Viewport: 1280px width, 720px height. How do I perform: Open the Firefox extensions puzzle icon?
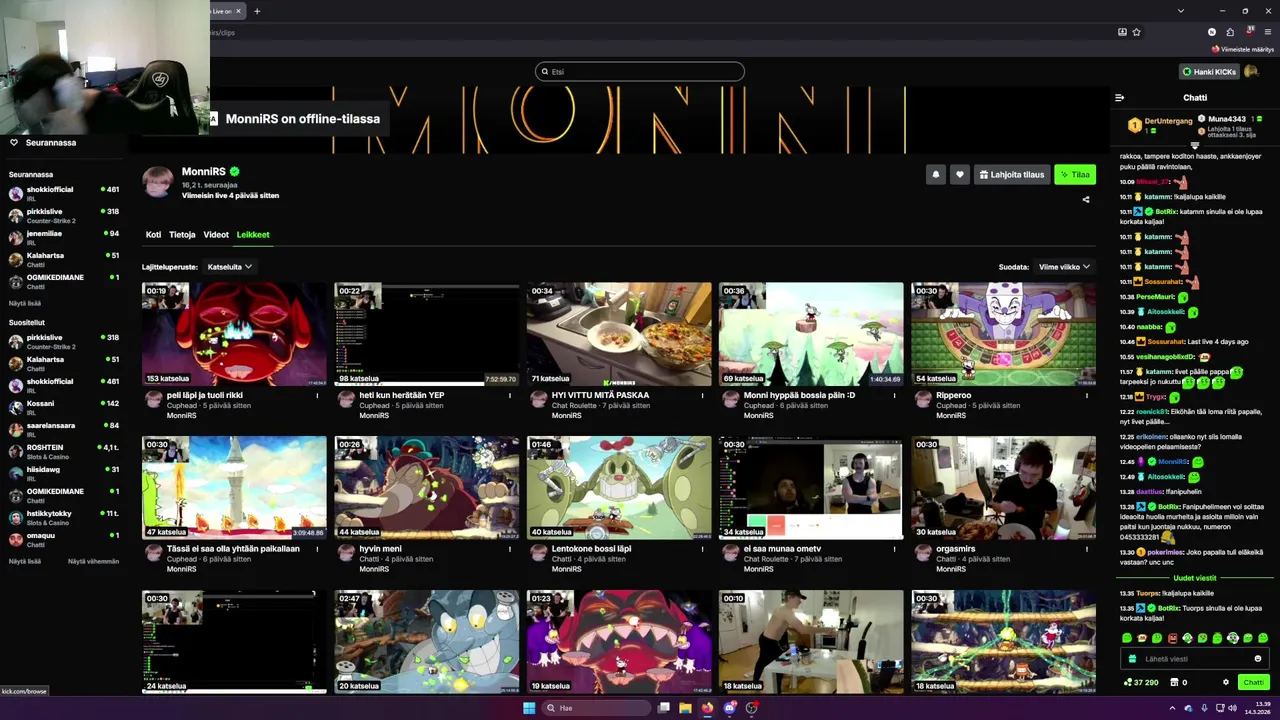click(1230, 32)
